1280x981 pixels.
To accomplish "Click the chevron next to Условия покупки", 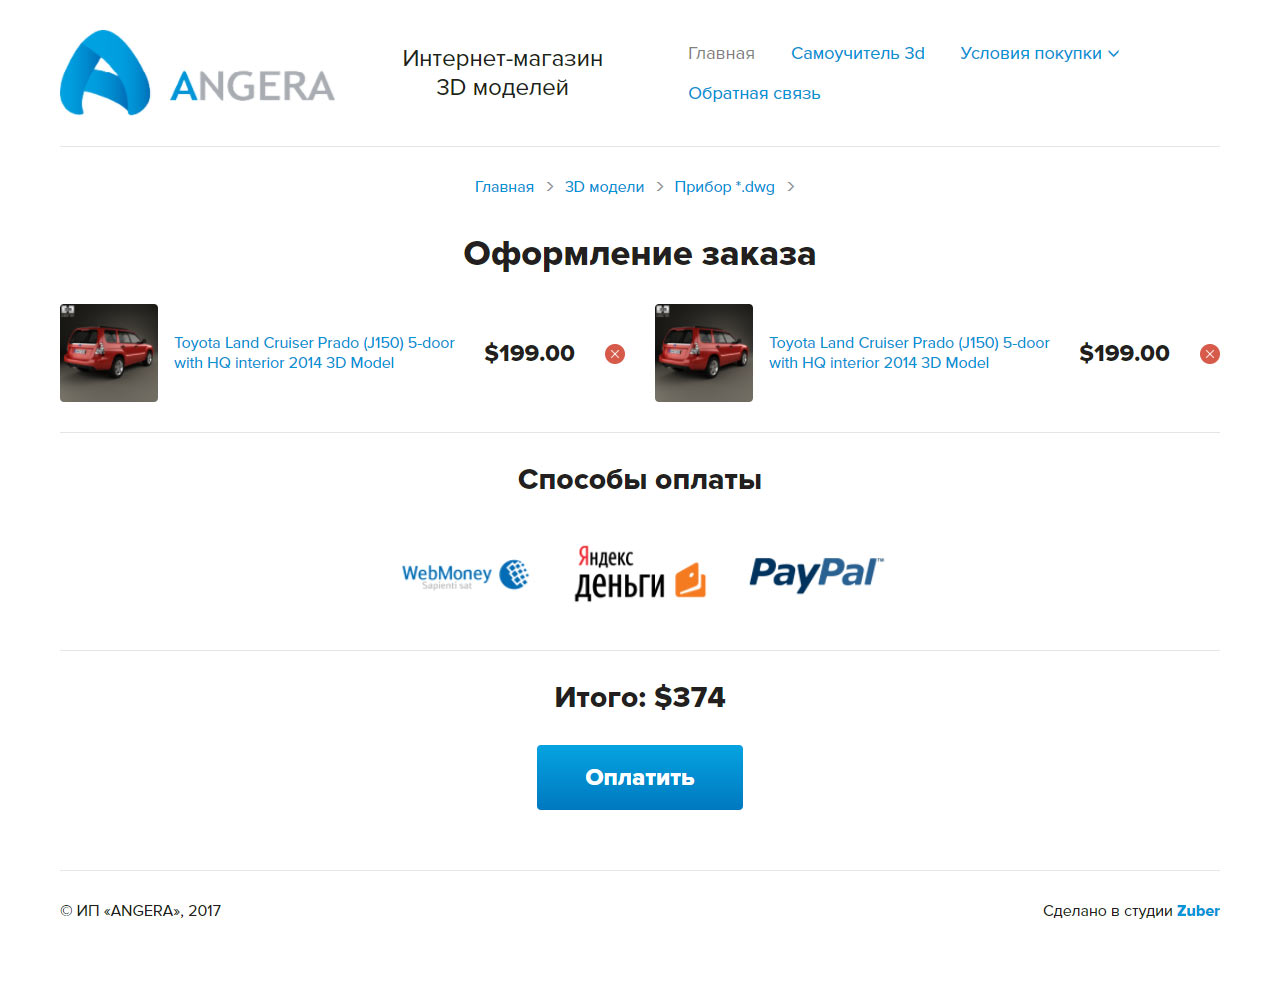I will [1114, 54].
